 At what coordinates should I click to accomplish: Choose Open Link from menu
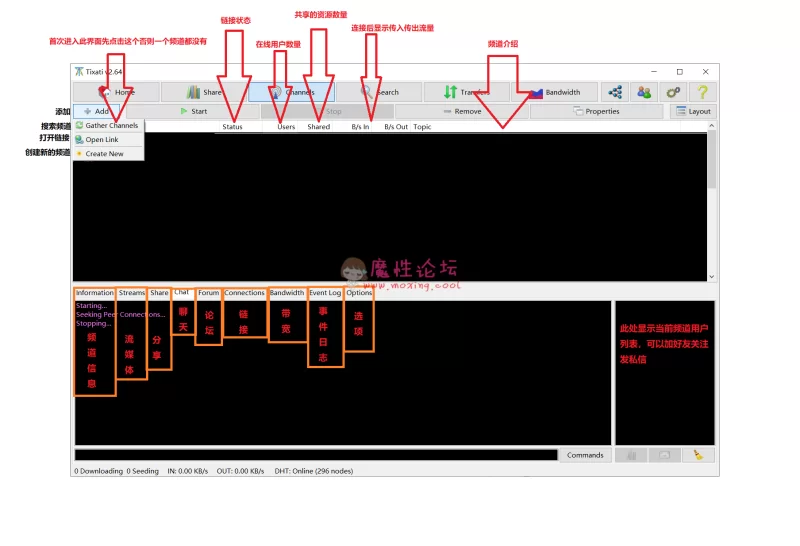[x=108, y=139]
